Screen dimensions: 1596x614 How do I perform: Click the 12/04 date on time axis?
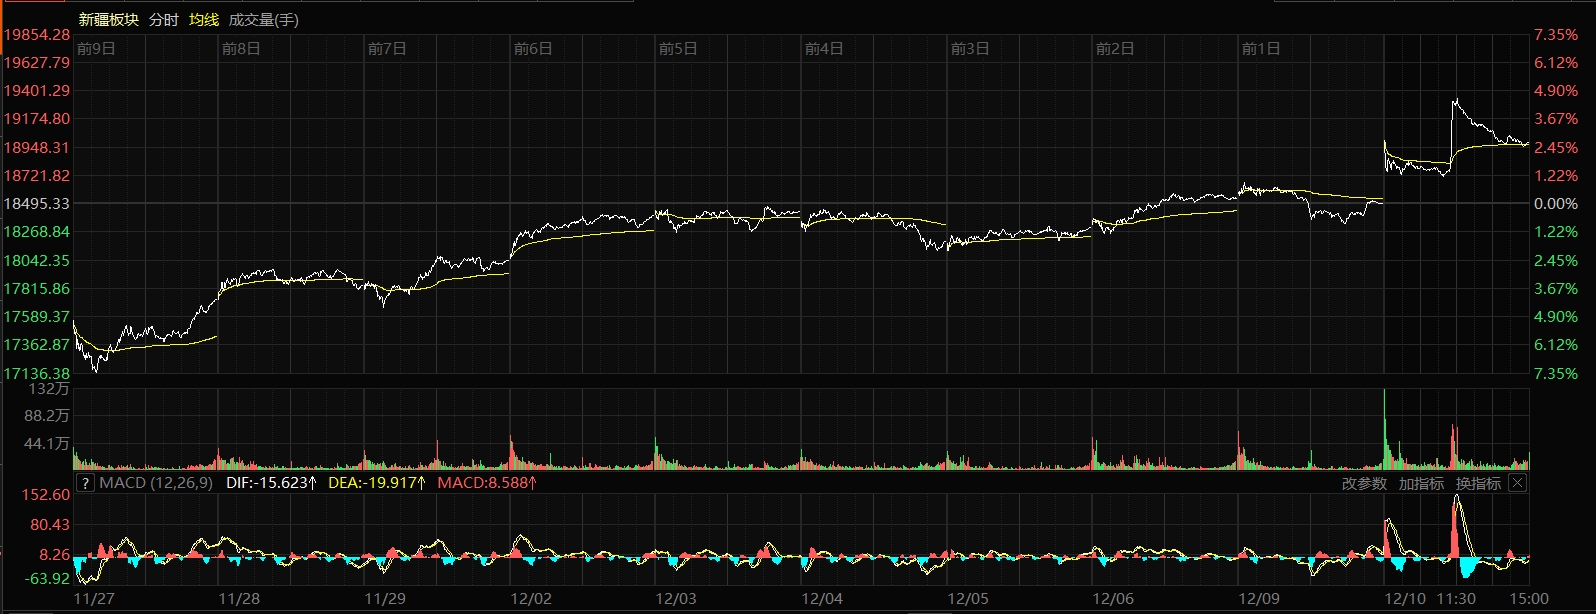(822, 599)
